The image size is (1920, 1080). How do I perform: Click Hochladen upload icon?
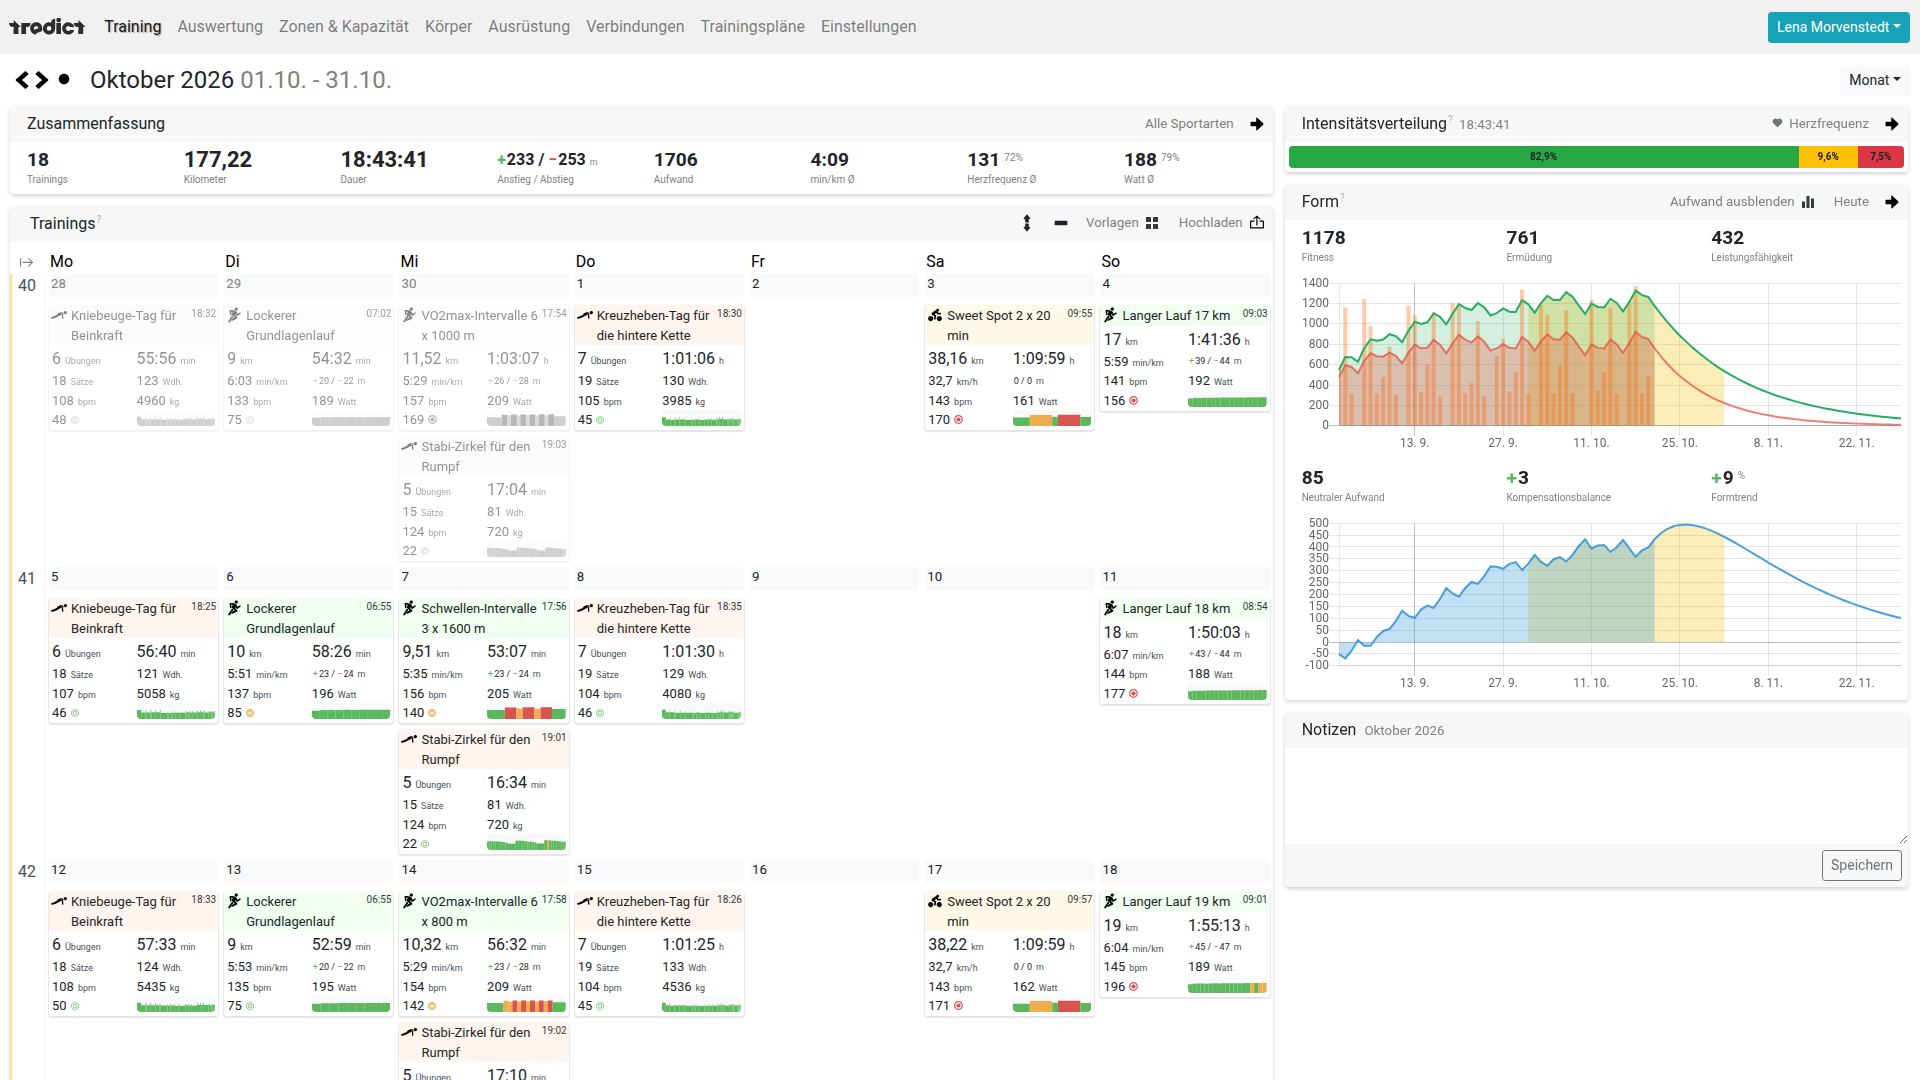tap(1257, 222)
